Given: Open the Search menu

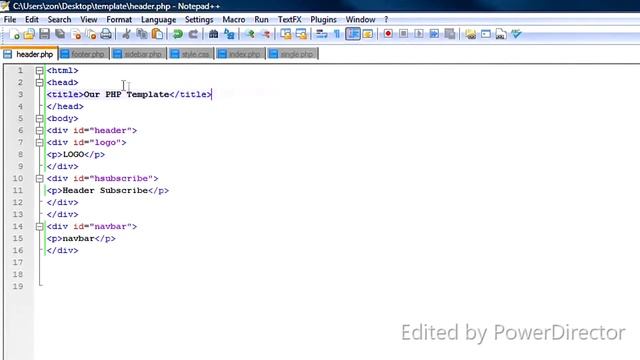Looking at the screenshot, I should 59,20.
